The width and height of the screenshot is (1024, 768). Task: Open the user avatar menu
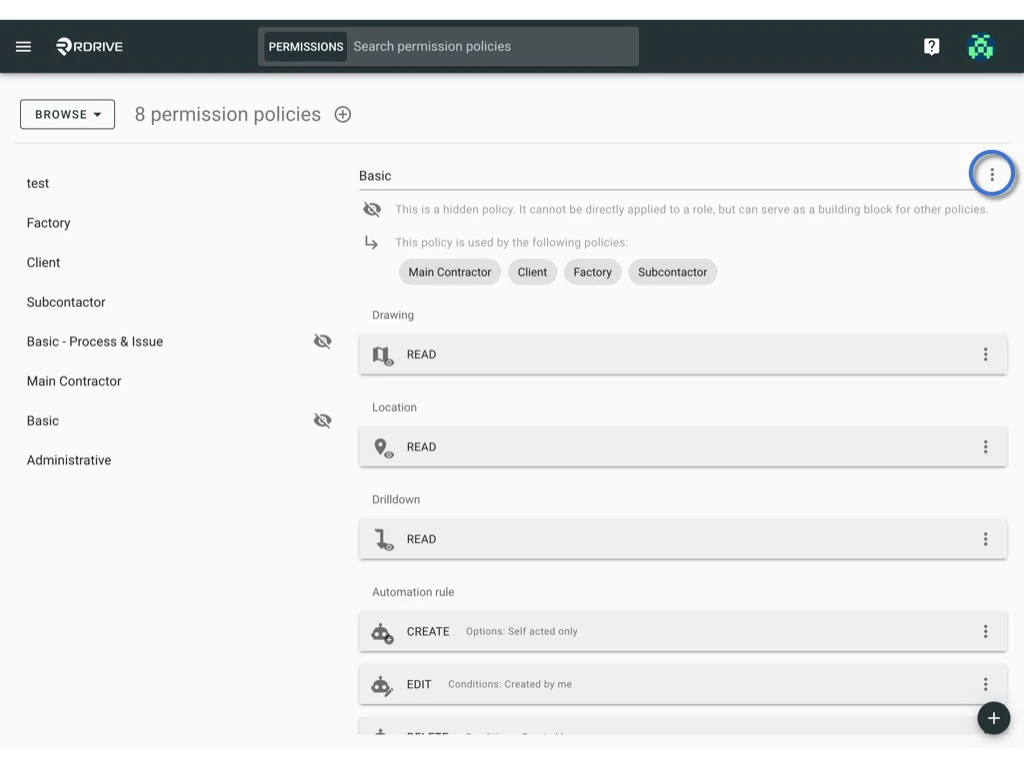981,45
